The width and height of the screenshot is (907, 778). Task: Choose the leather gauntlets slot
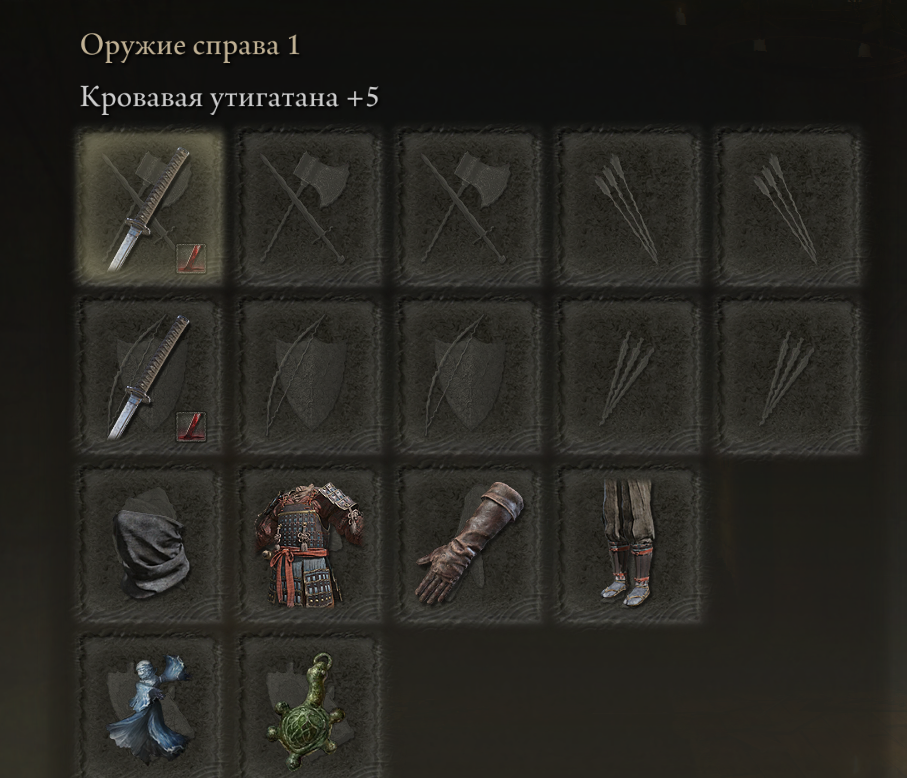[469, 544]
